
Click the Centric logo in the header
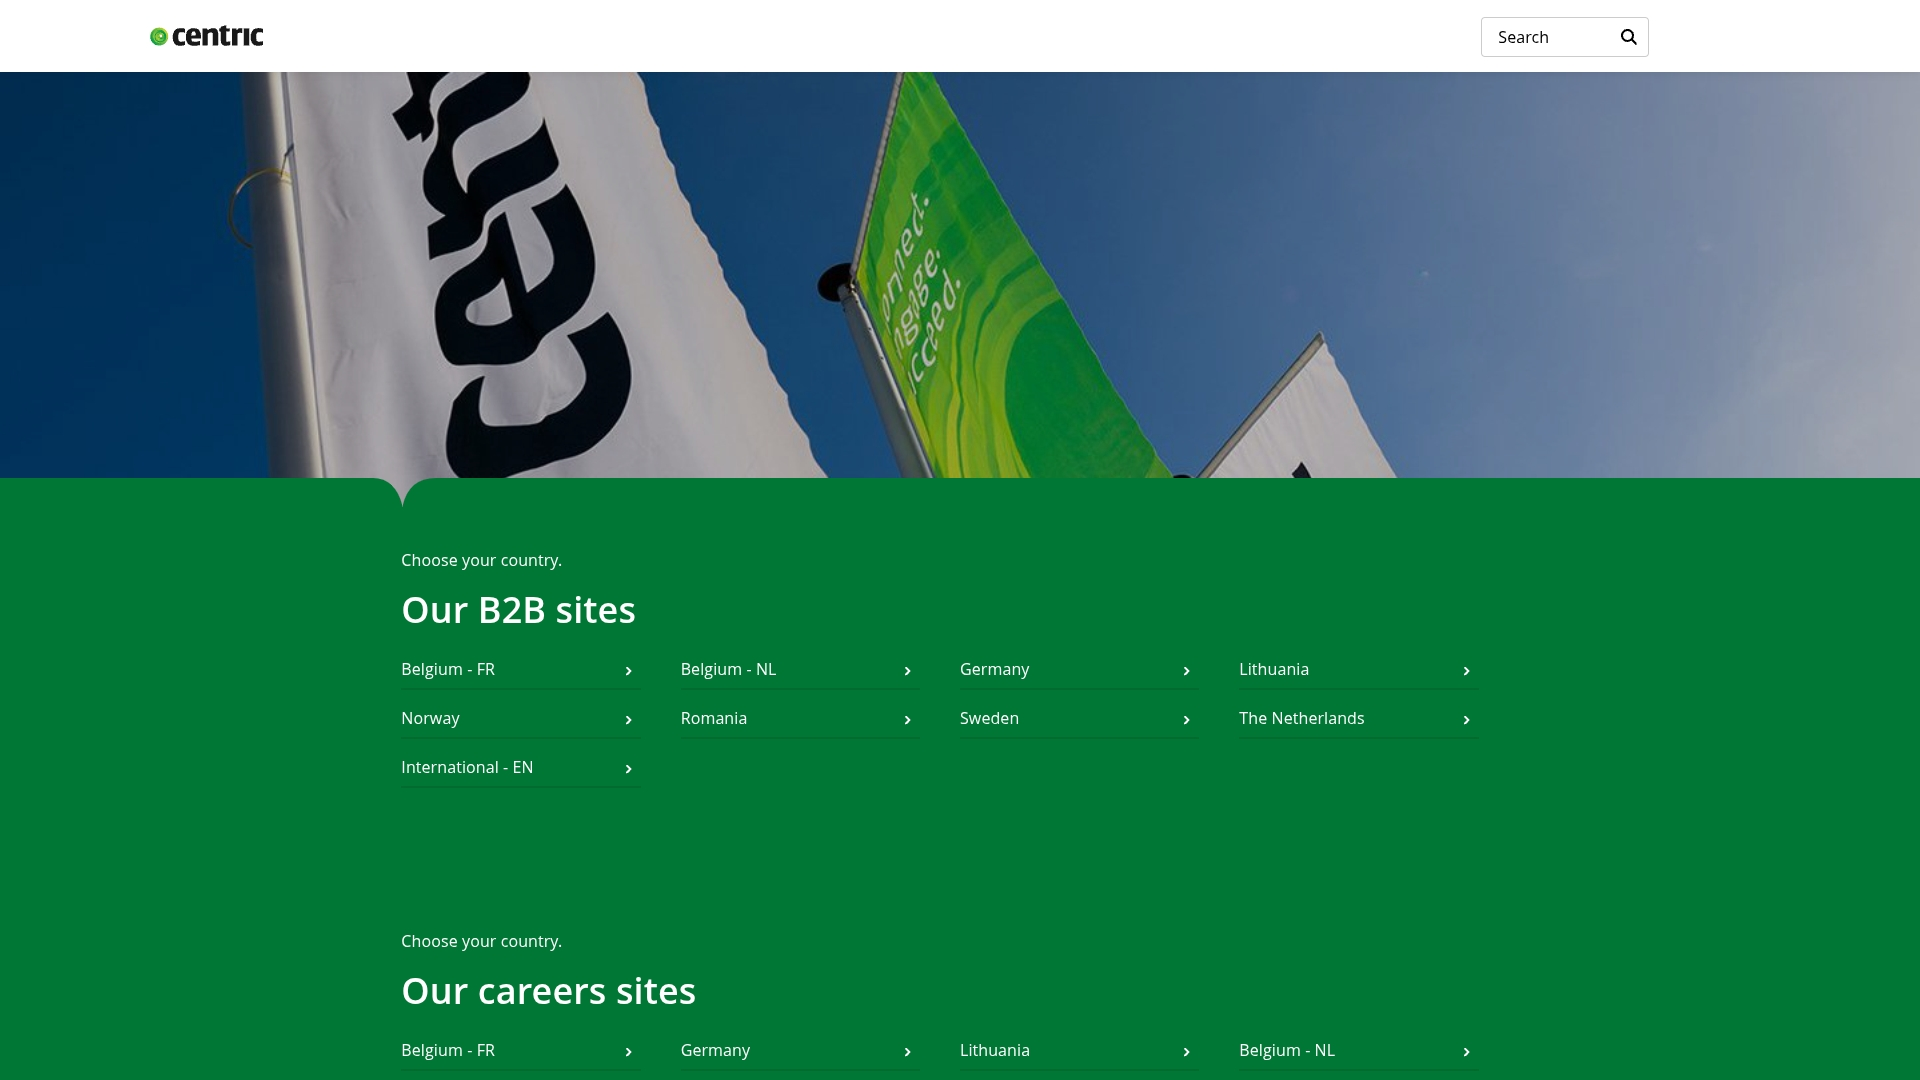coord(207,36)
